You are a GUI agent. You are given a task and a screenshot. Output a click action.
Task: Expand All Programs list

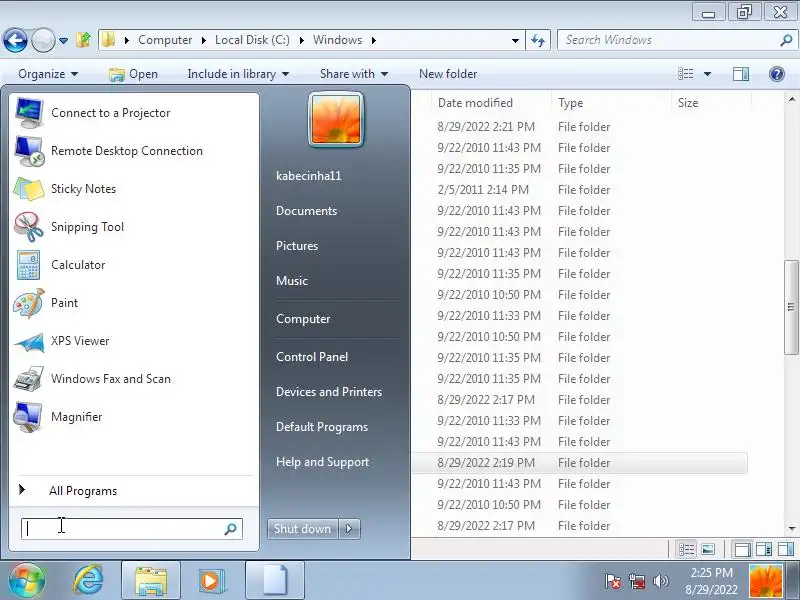(x=83, y=491)
